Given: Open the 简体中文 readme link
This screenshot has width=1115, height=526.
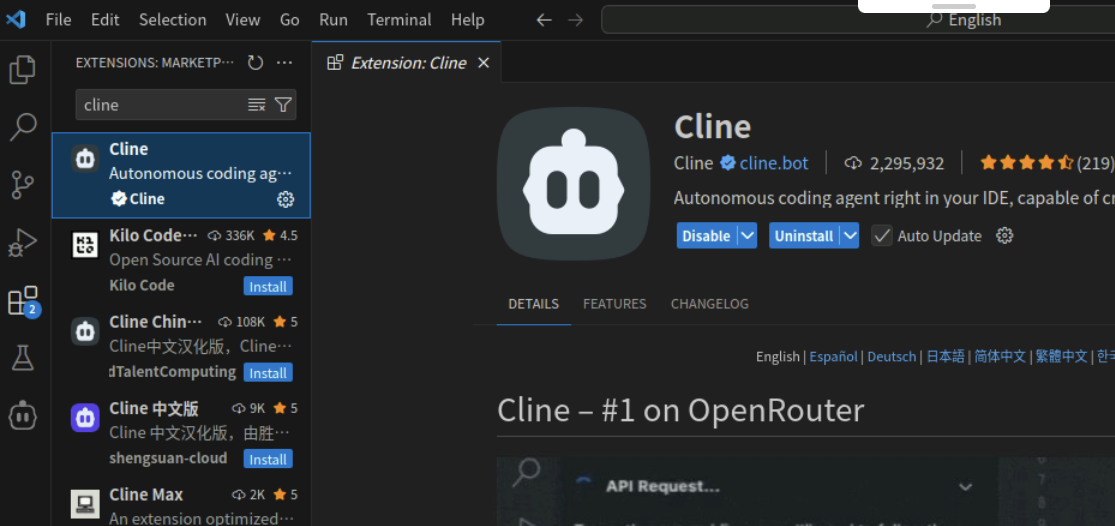Looking at the screenshot, I should [x=1000, y=356].
